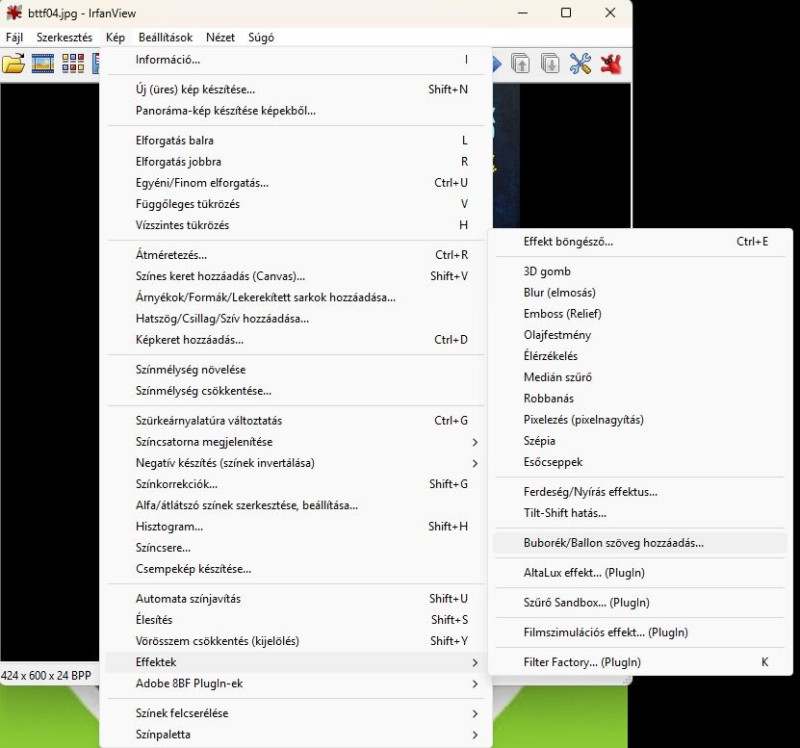Open Színkorrekciók... dialog
Viewport: 800px width, 748px height.
296,484
